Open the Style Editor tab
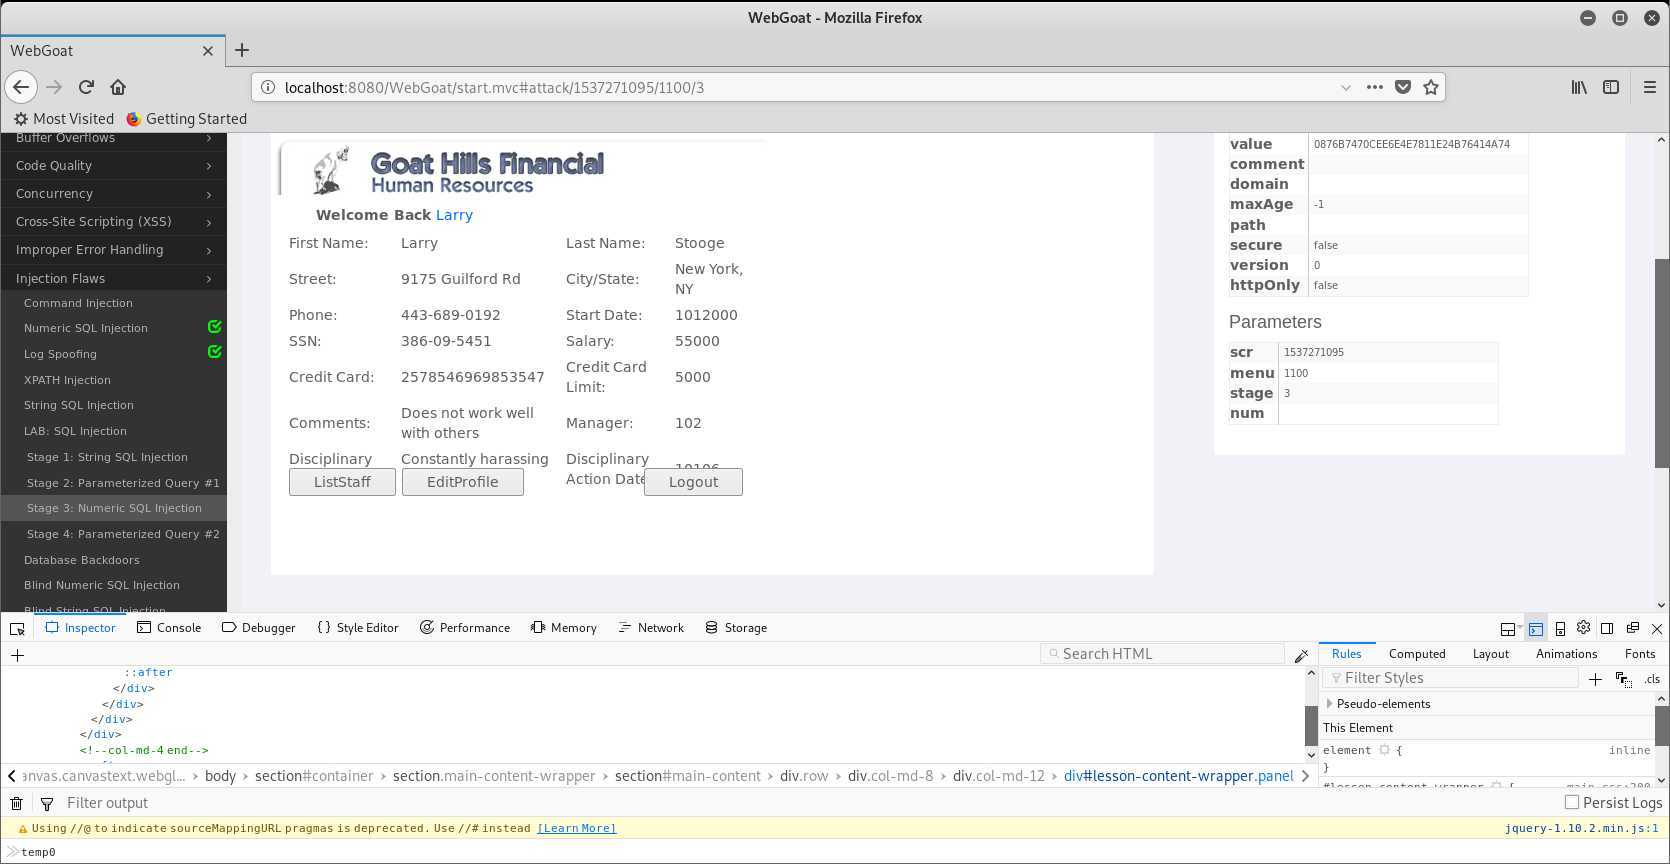Image resolution: width=1670 pixels, height=864 pixels. 357,628
